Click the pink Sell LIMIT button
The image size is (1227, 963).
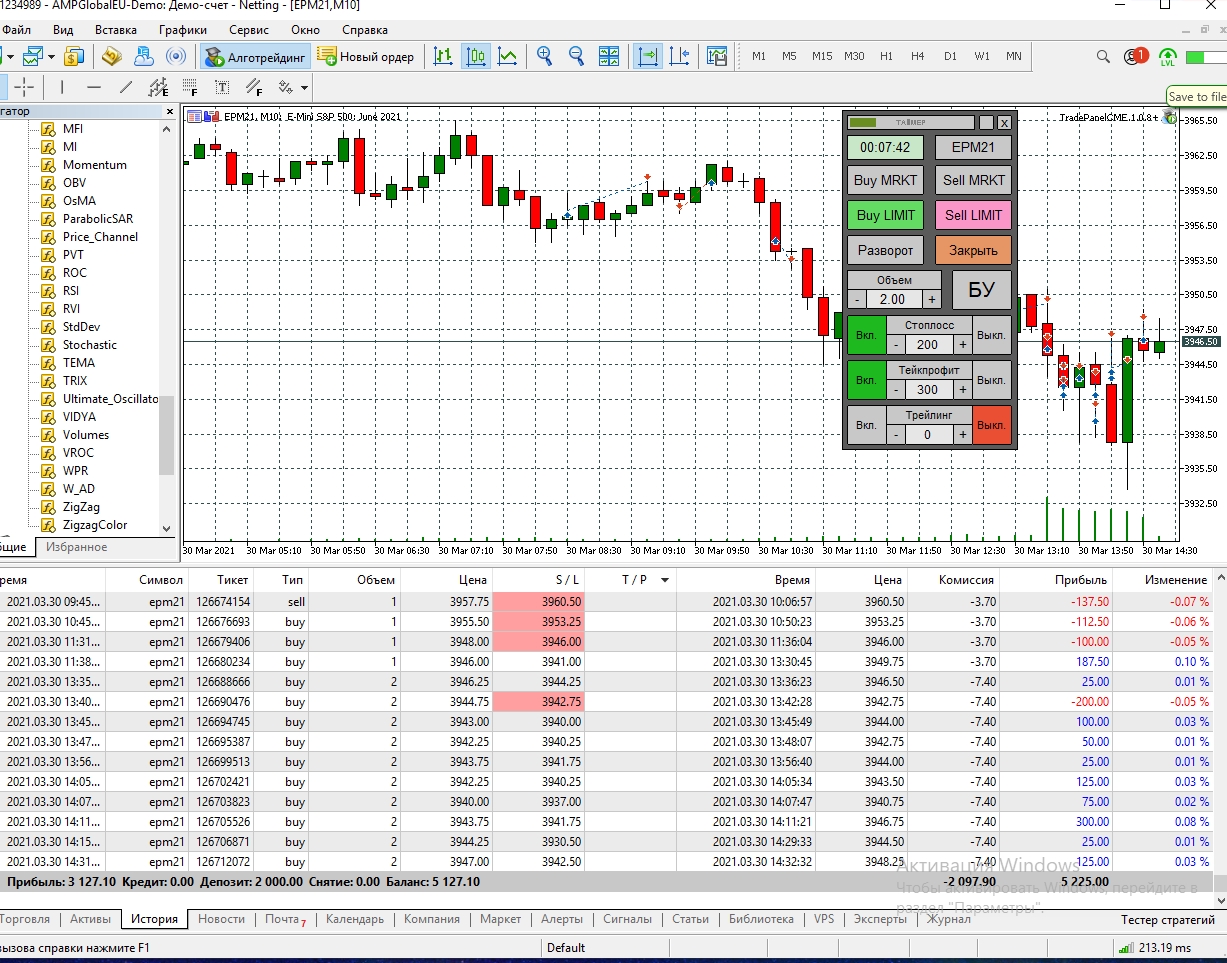[x=974, y=215]
